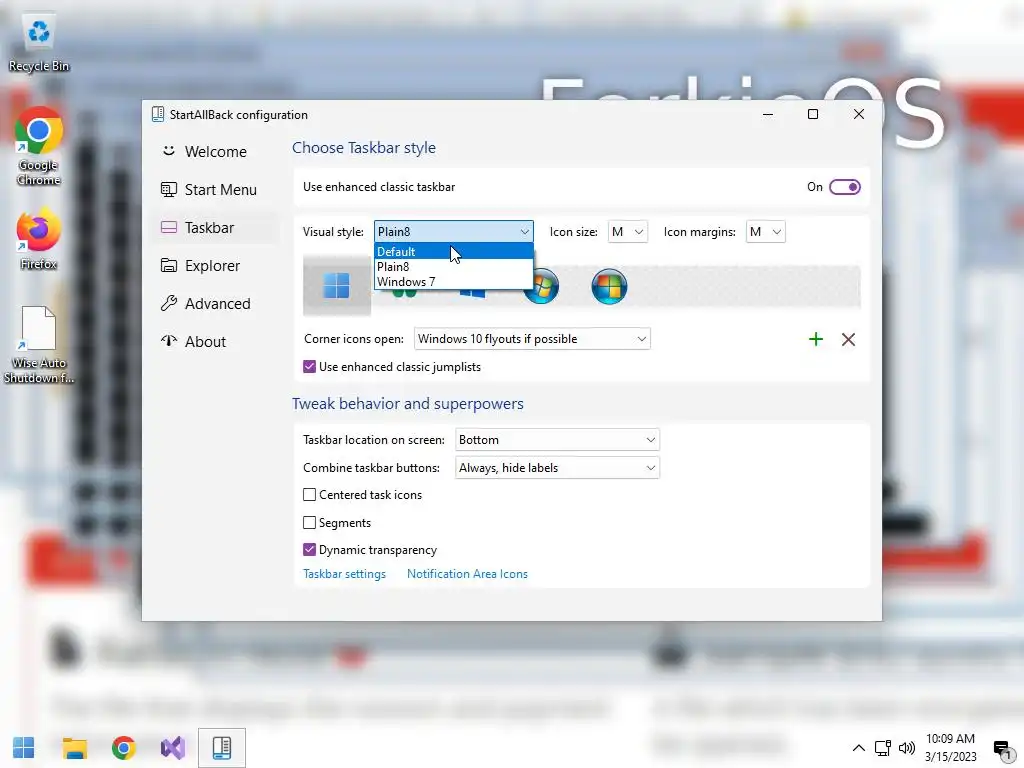The width and height of the screenshot is (1024, 768).
Task: Disable Dynamic transparency
Action: (310, 550)
